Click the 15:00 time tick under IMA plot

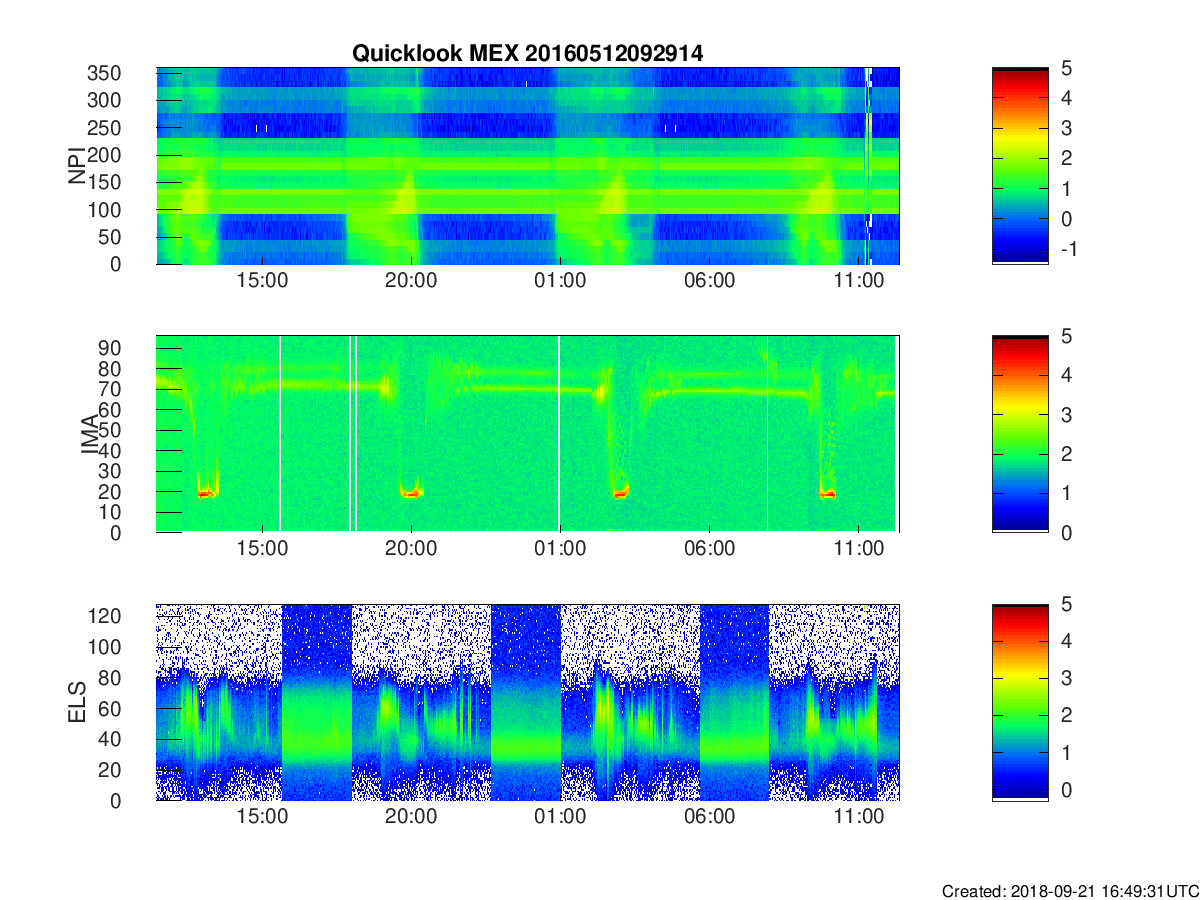(x=263, y=549)
